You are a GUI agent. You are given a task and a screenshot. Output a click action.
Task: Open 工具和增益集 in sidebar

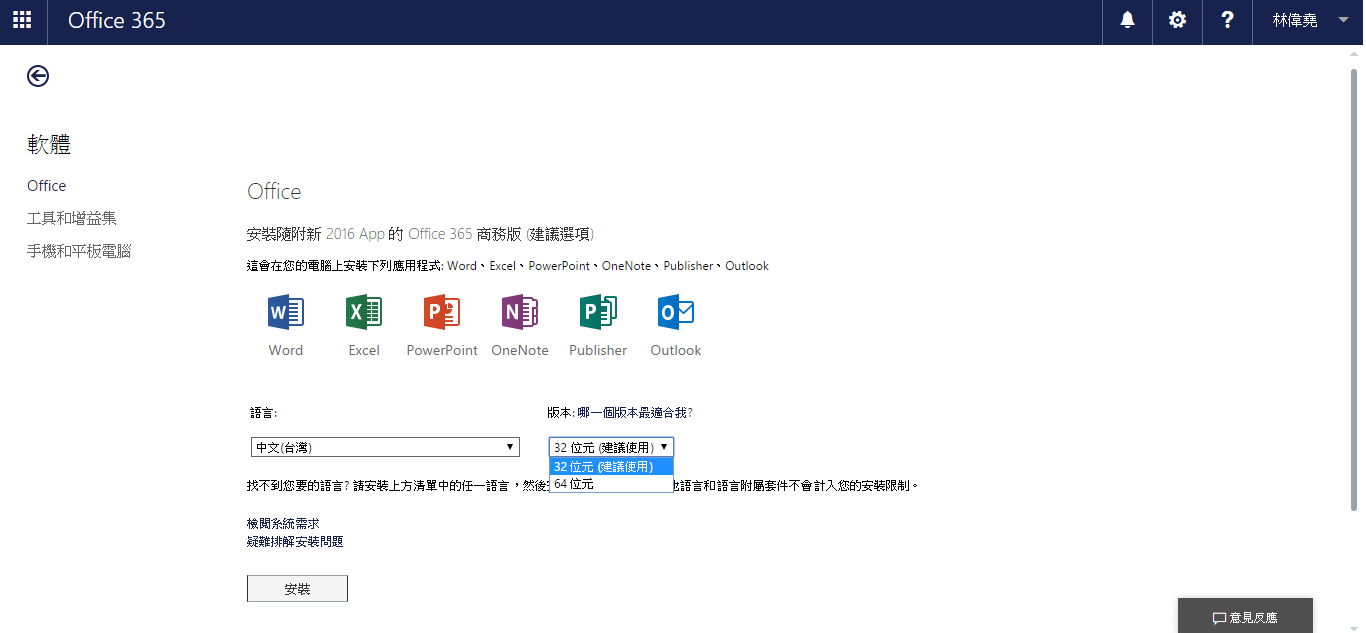(x=72, y=218)
